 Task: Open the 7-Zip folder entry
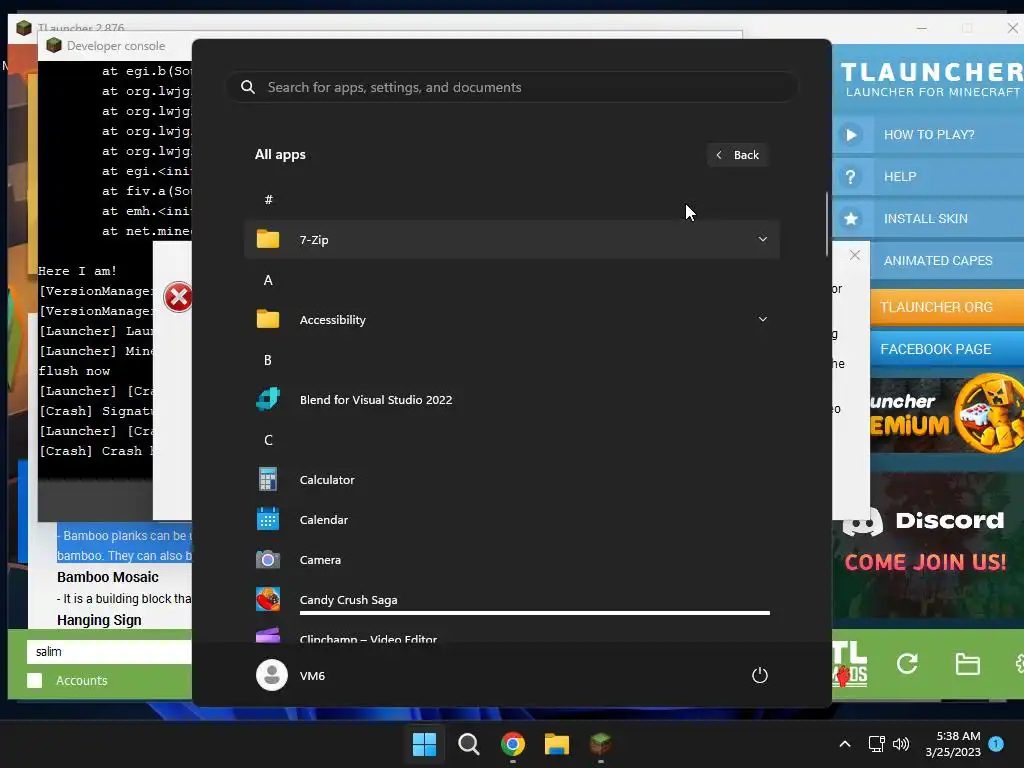tap(511, 240)
